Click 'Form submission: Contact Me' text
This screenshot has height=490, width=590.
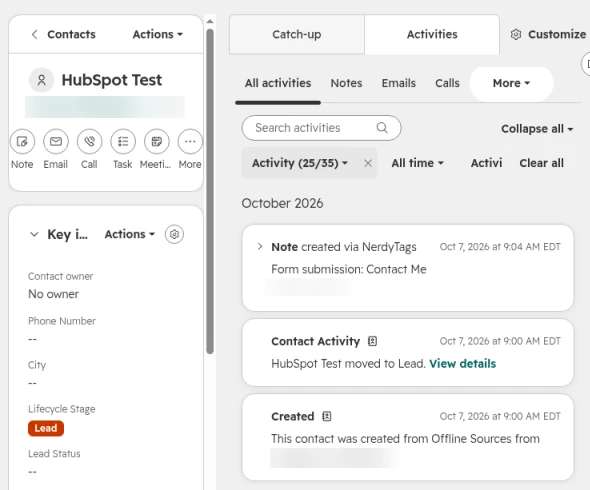click(x=349, y=269)
